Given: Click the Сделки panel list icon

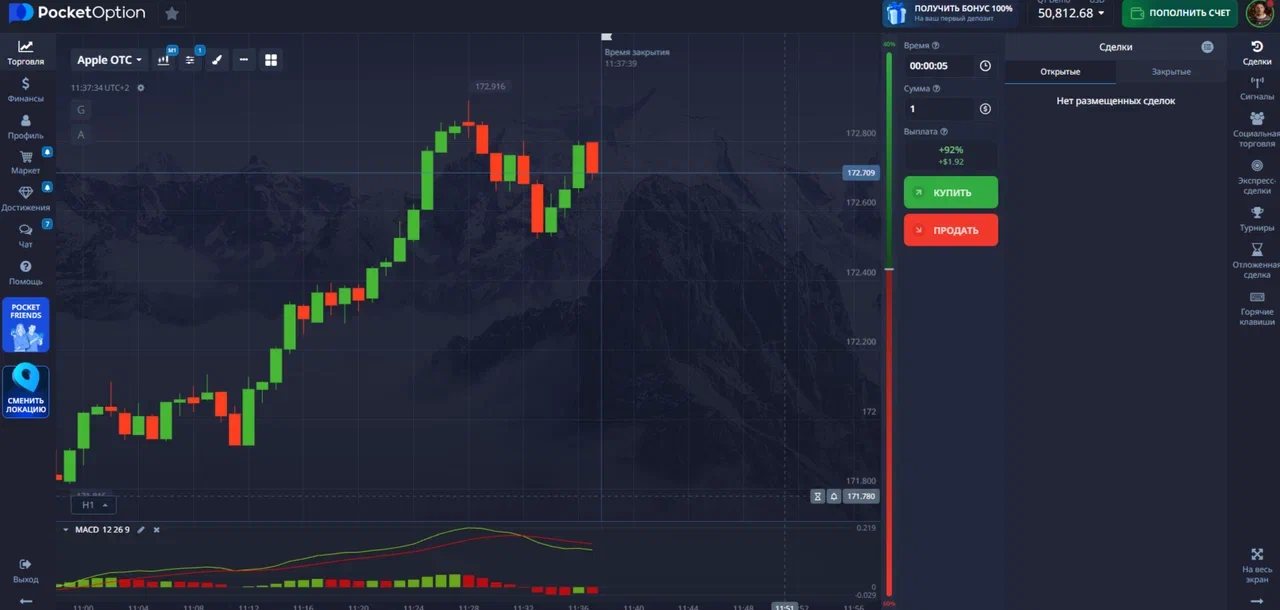Looking at the screenshot, I should point(1207,47).
